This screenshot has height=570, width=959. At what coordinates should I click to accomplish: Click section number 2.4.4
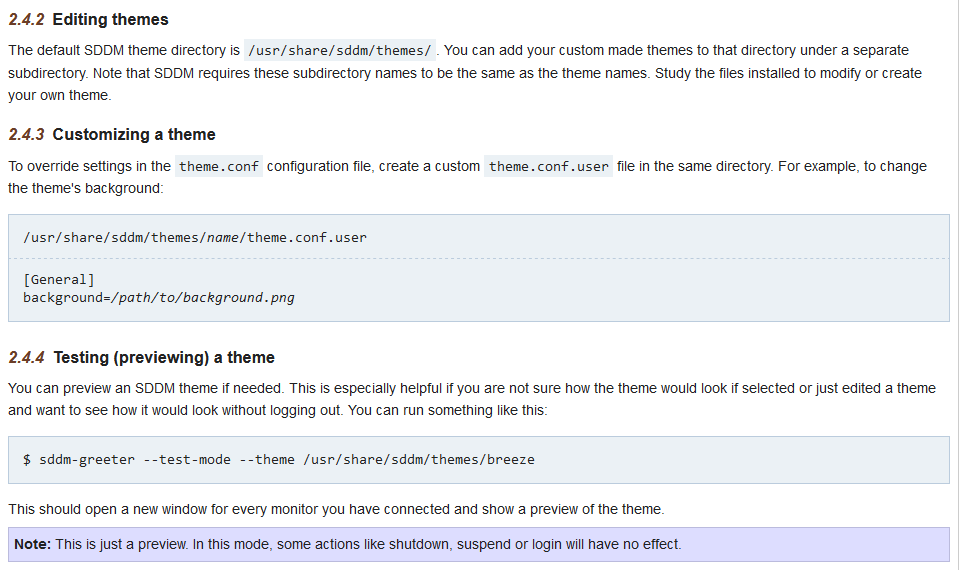click(26, 357)
